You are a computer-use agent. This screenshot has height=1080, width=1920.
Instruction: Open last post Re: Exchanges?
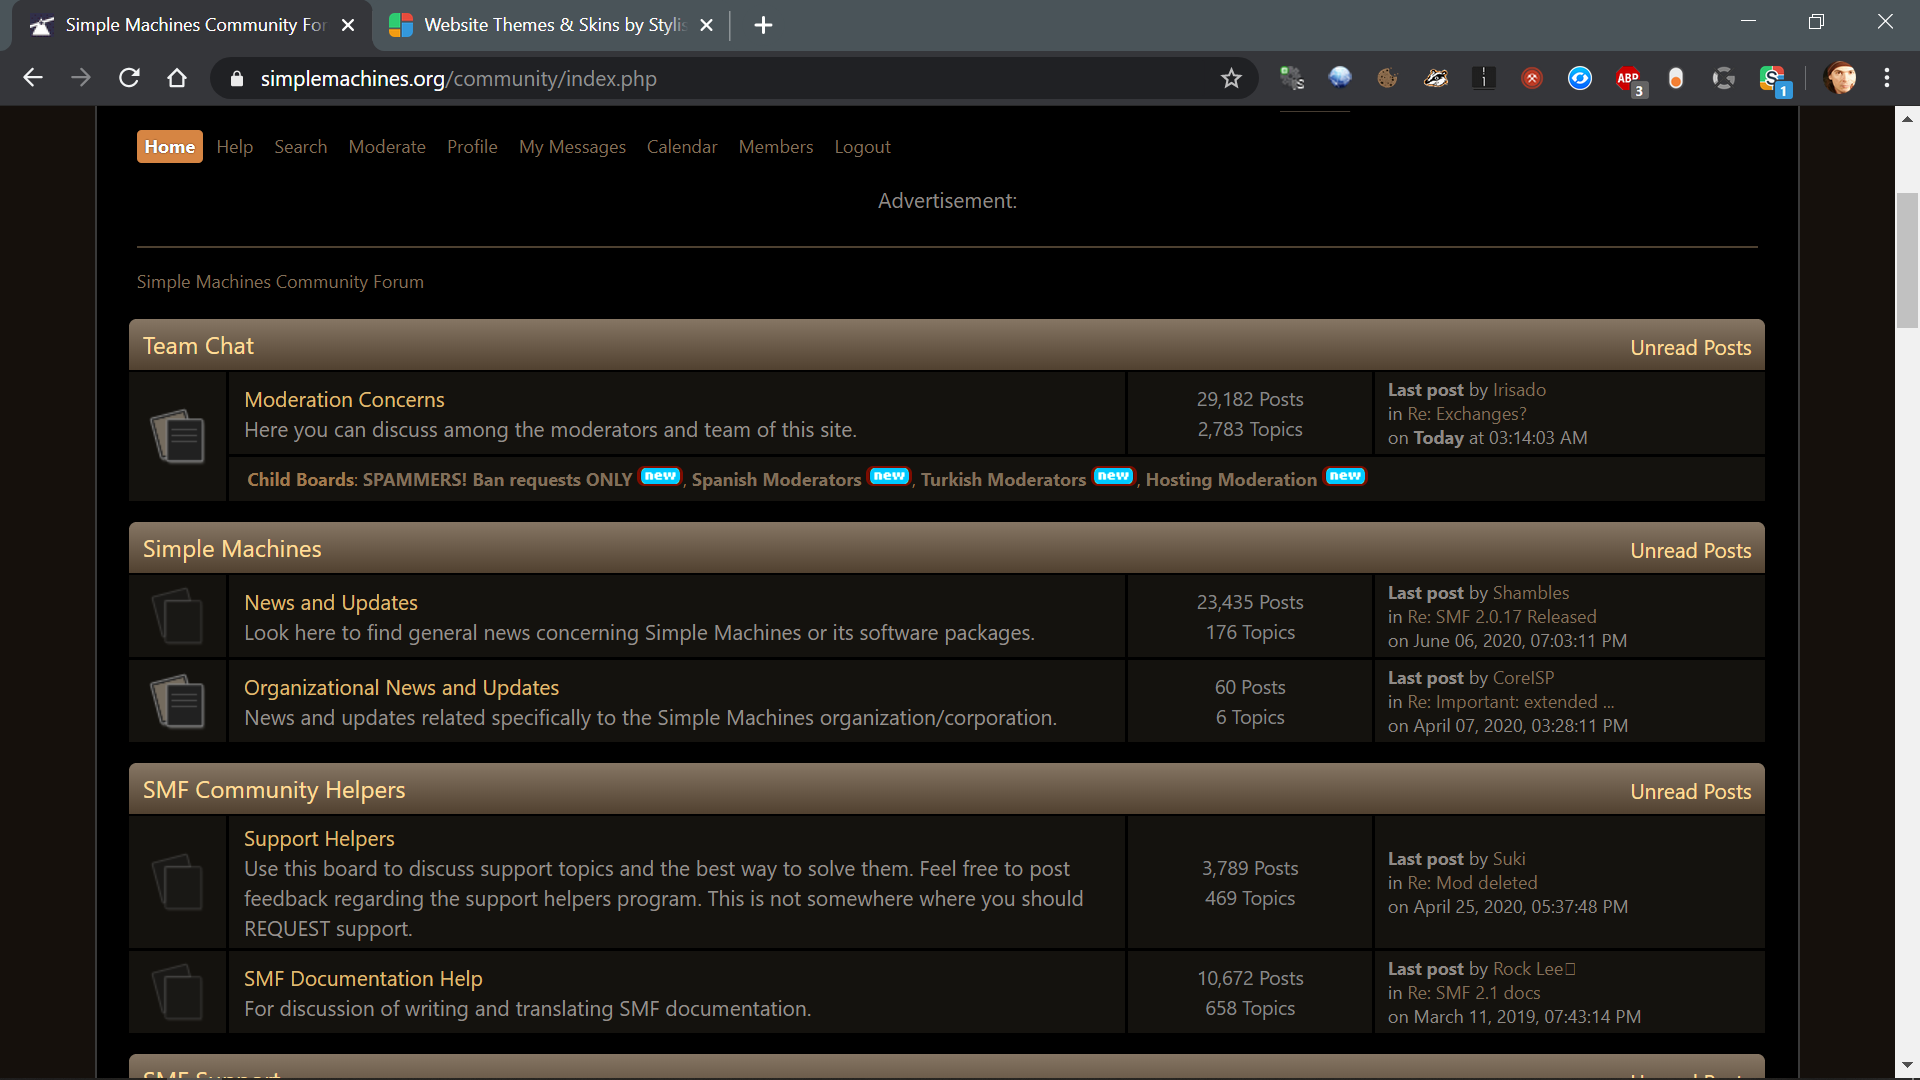(x=1467, y=414)
